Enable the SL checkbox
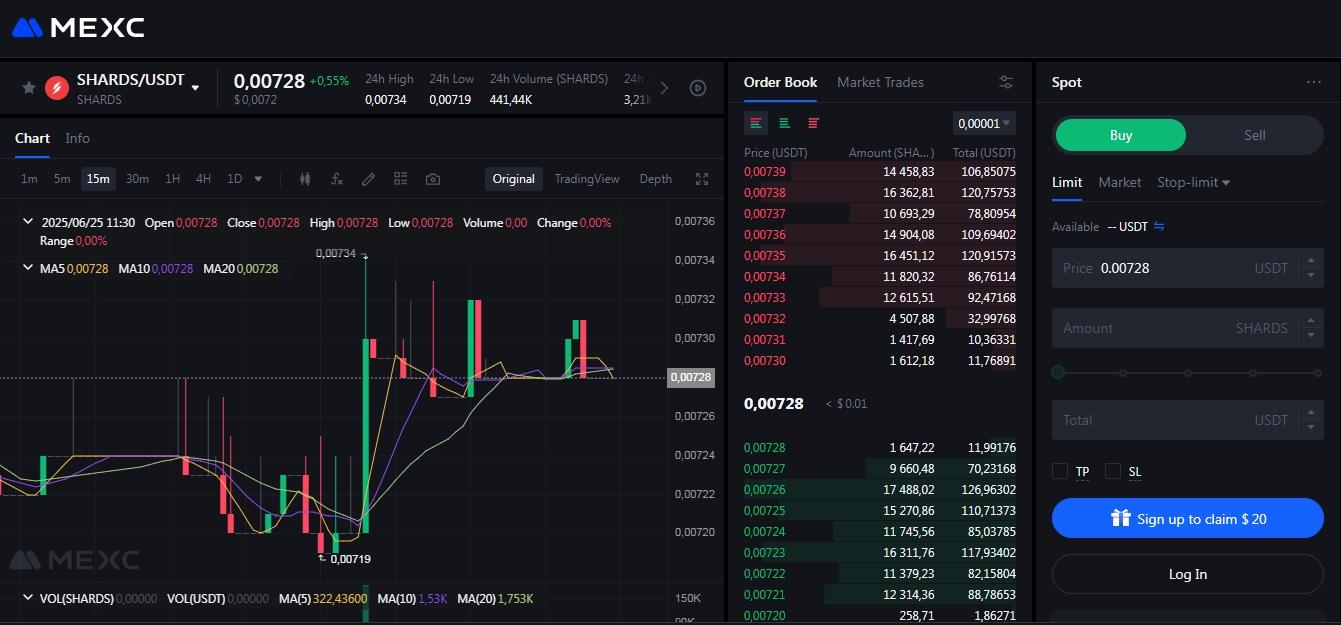Screen dimensions: 1341x625 pyautogui.click(x=1112, y=471)
